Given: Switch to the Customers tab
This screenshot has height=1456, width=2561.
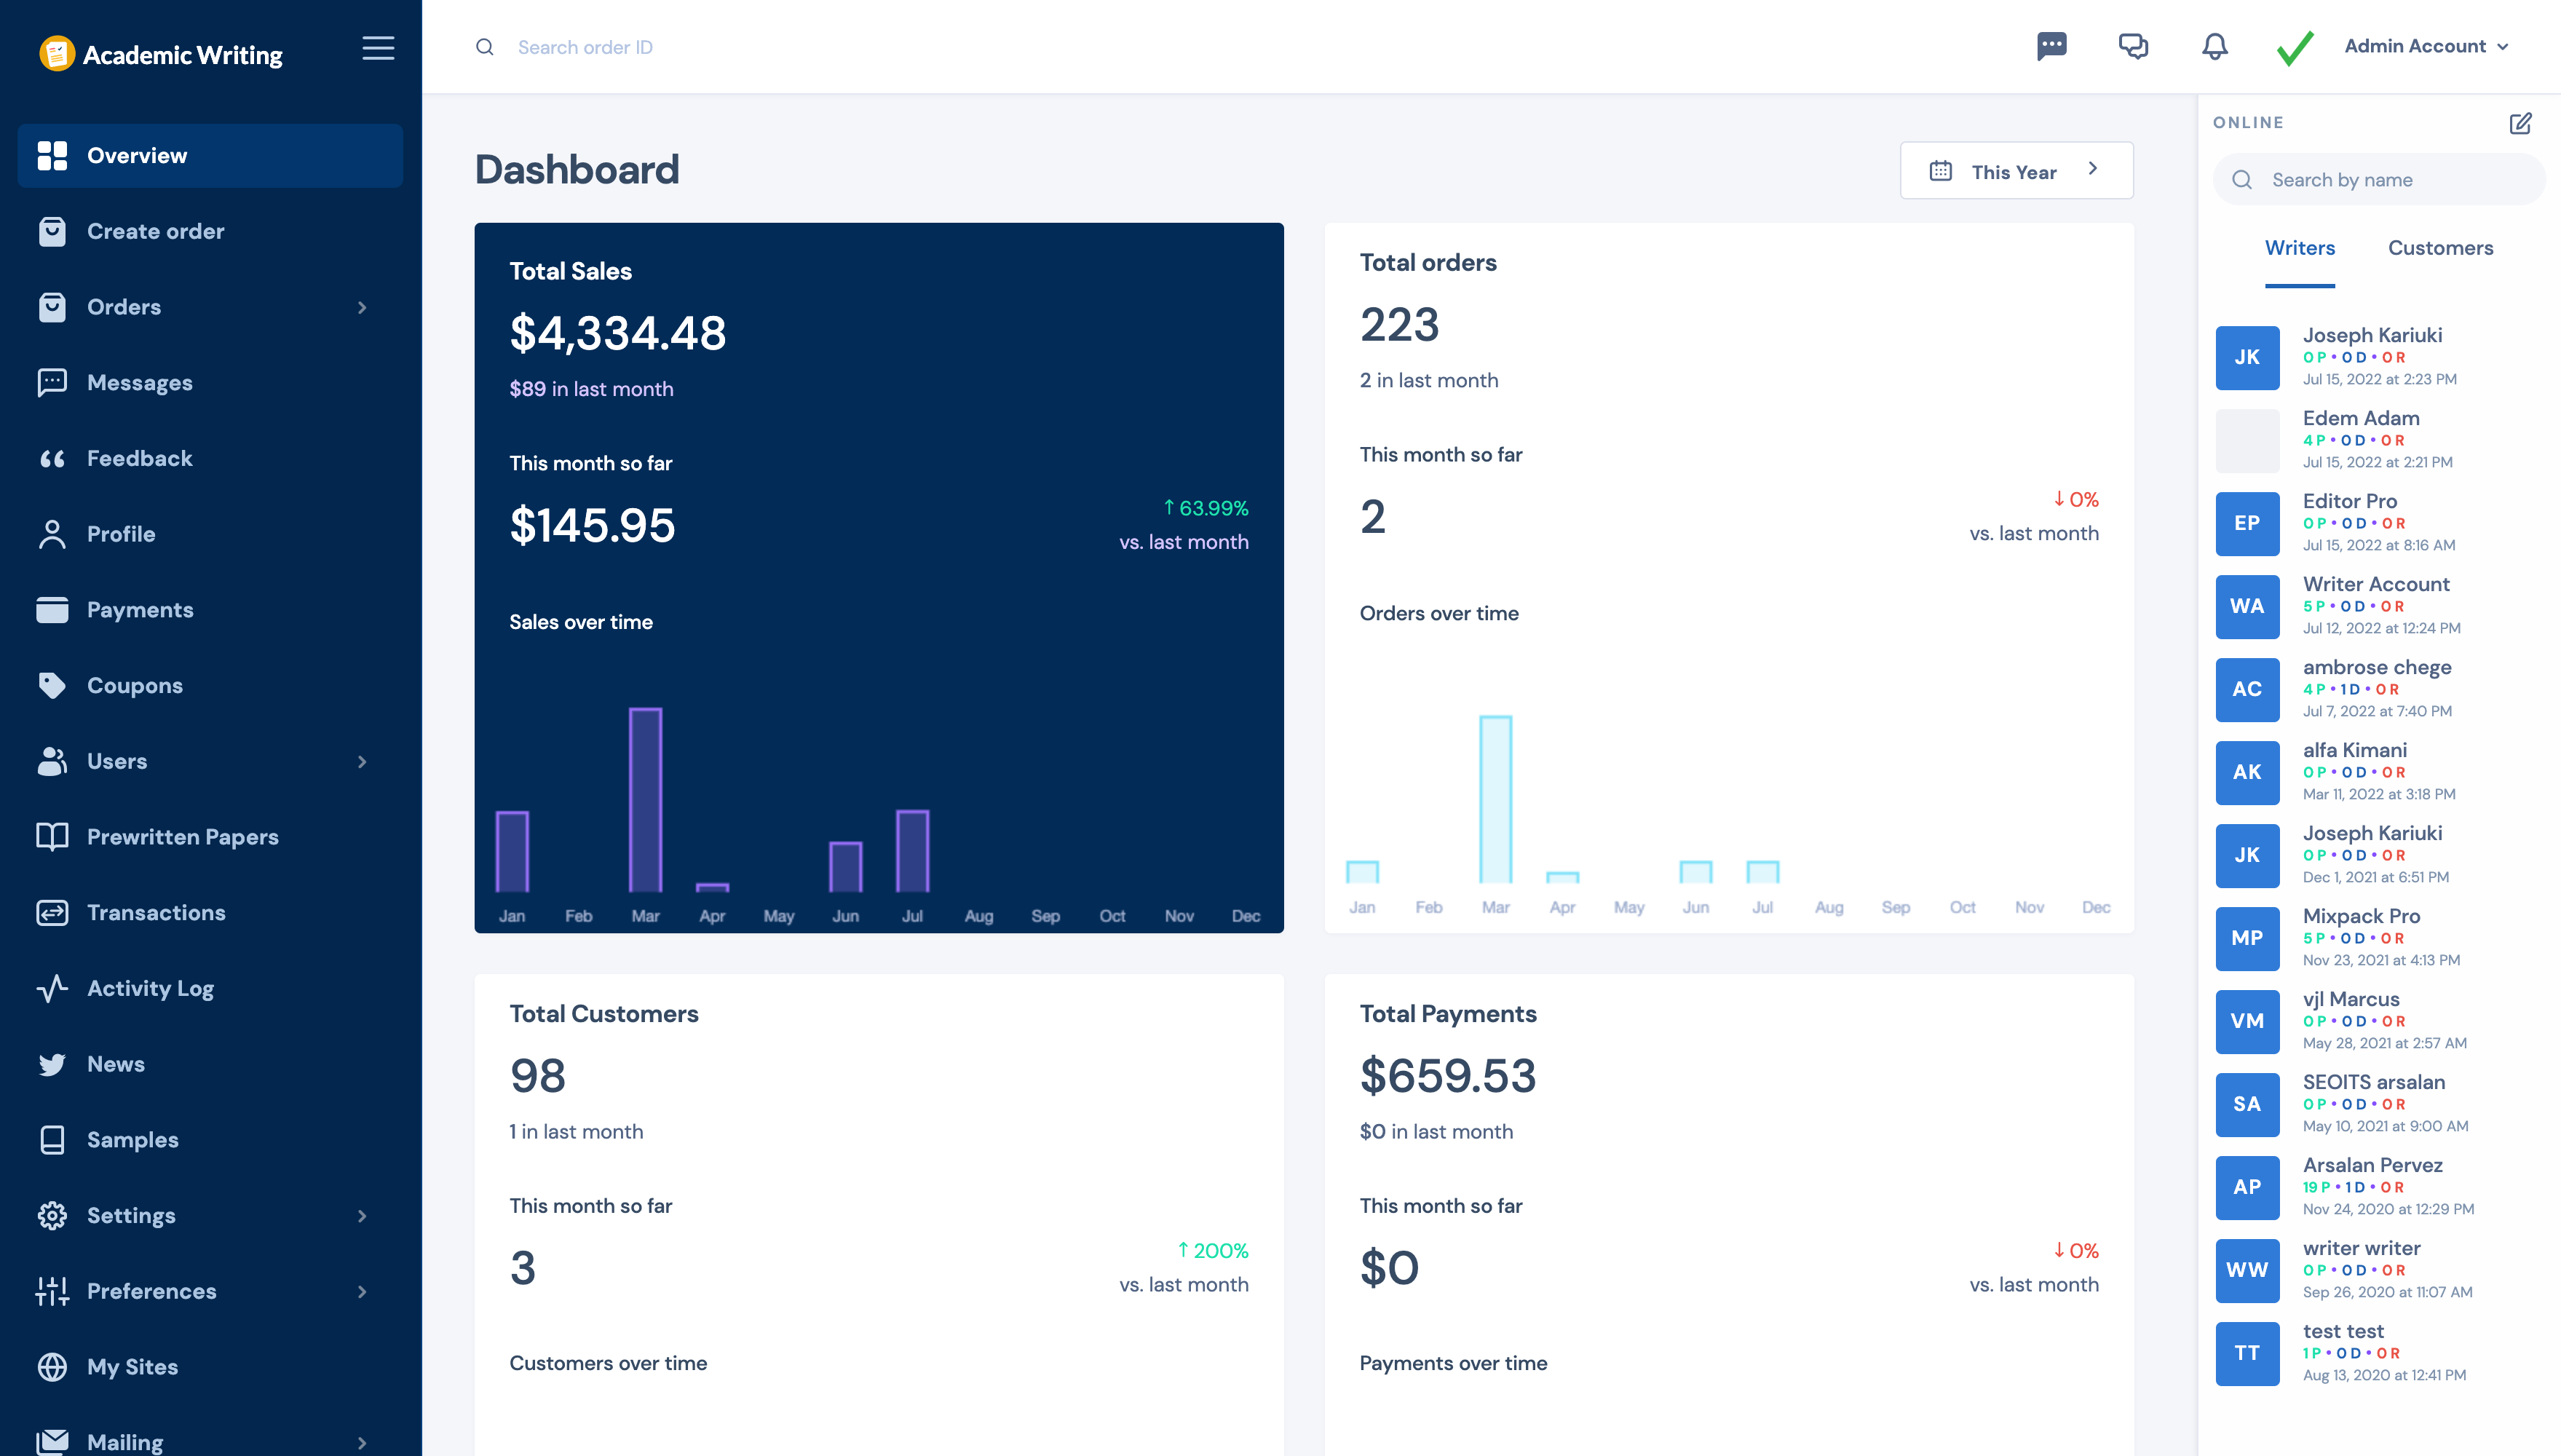Looking at the screenshot, I should tap(2440, 247).
